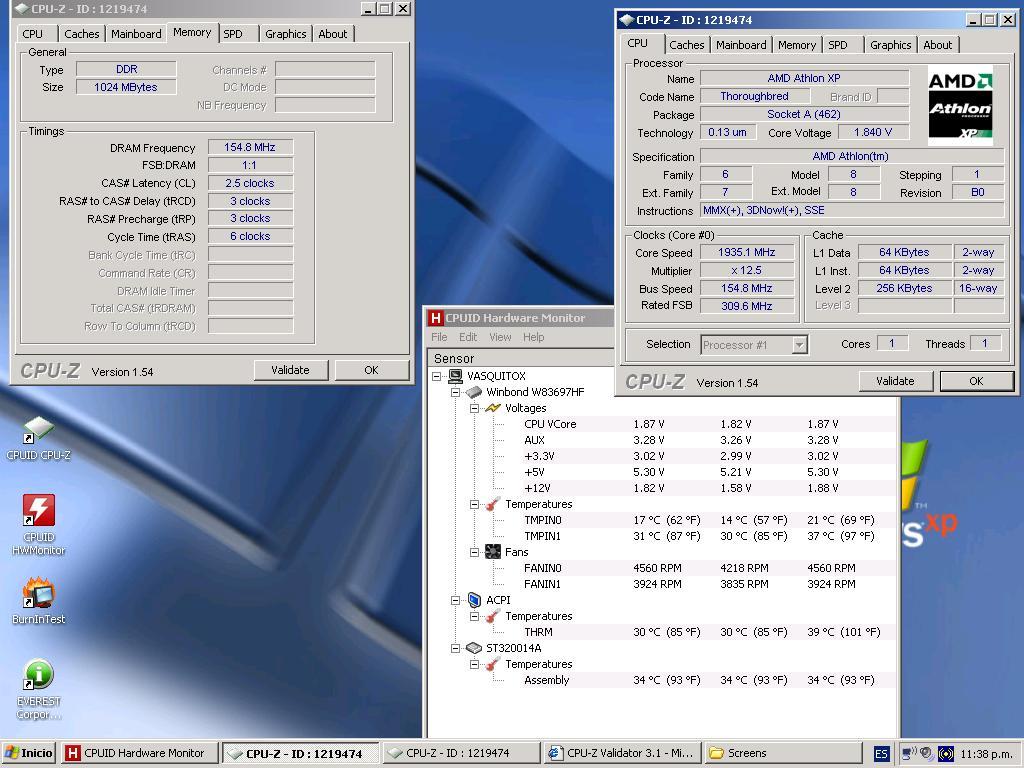Open SPD tab in Memory window
Image resolution: width=1024 pixels, height=768 pixels.
232,34
